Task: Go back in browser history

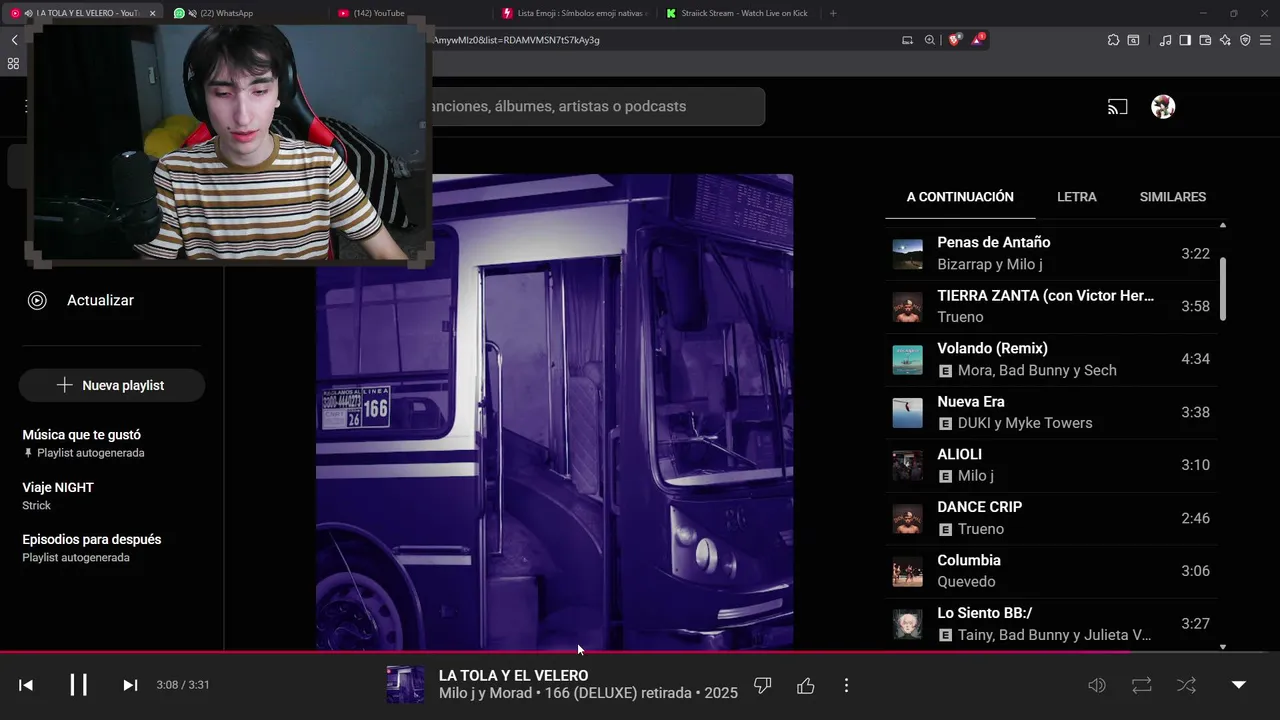Action: (14, 40)
